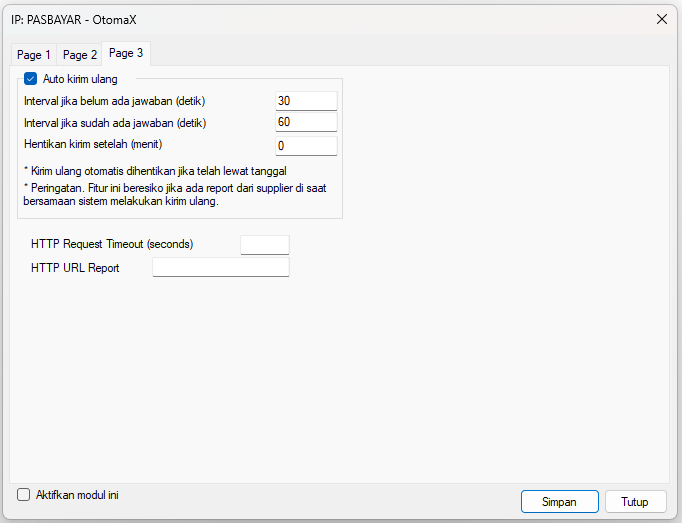682x523 pixels.
Task: Select the Hentikan kirim setelah value field
Action: tap(306, 146)
